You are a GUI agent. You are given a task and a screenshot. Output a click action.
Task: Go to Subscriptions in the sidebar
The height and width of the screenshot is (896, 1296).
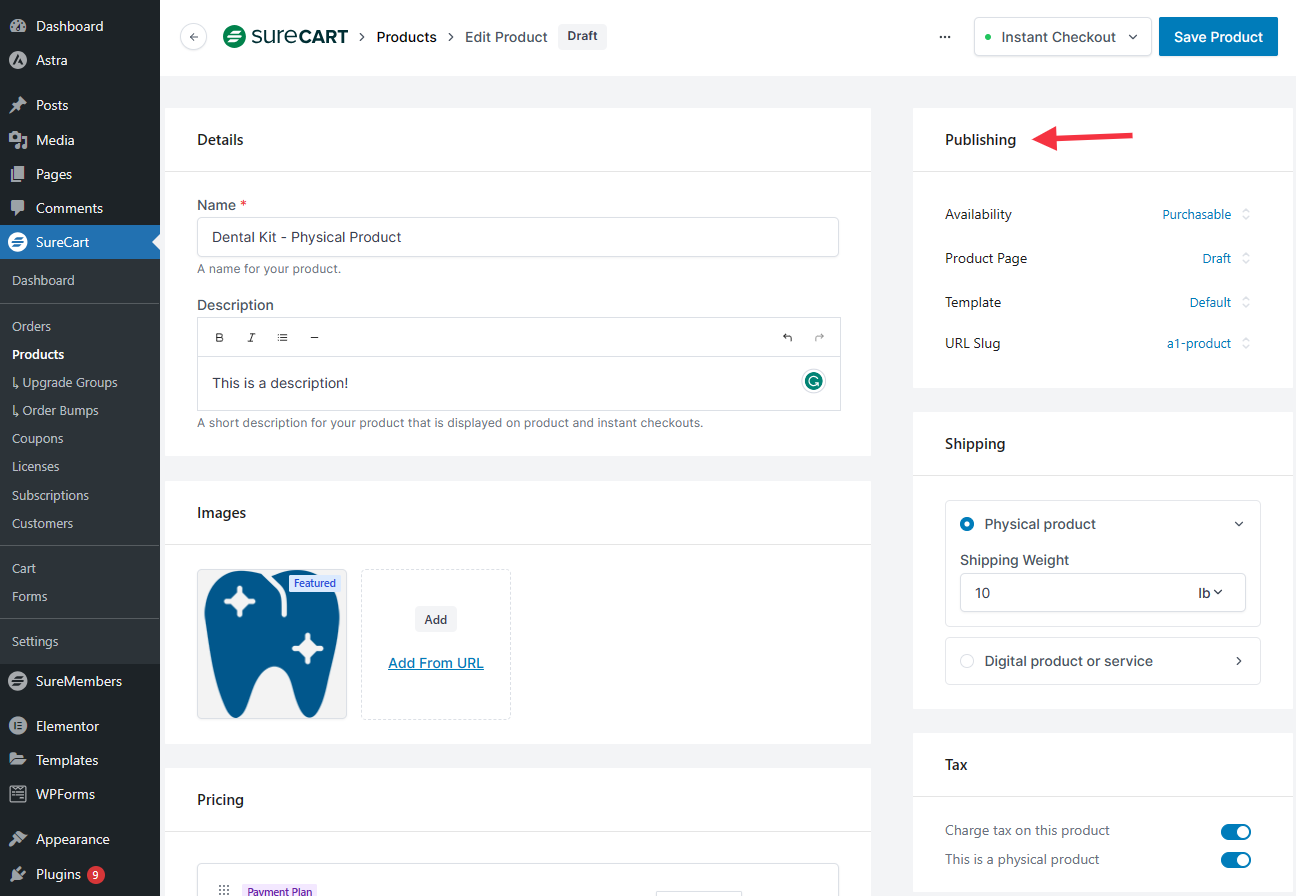pyautogui.click(x=50, y=495)
